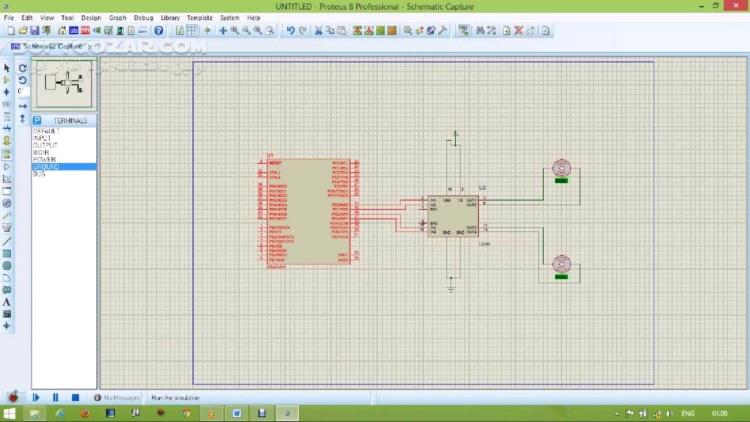Click the ground terminal symbol in schematic

[451, 289]
